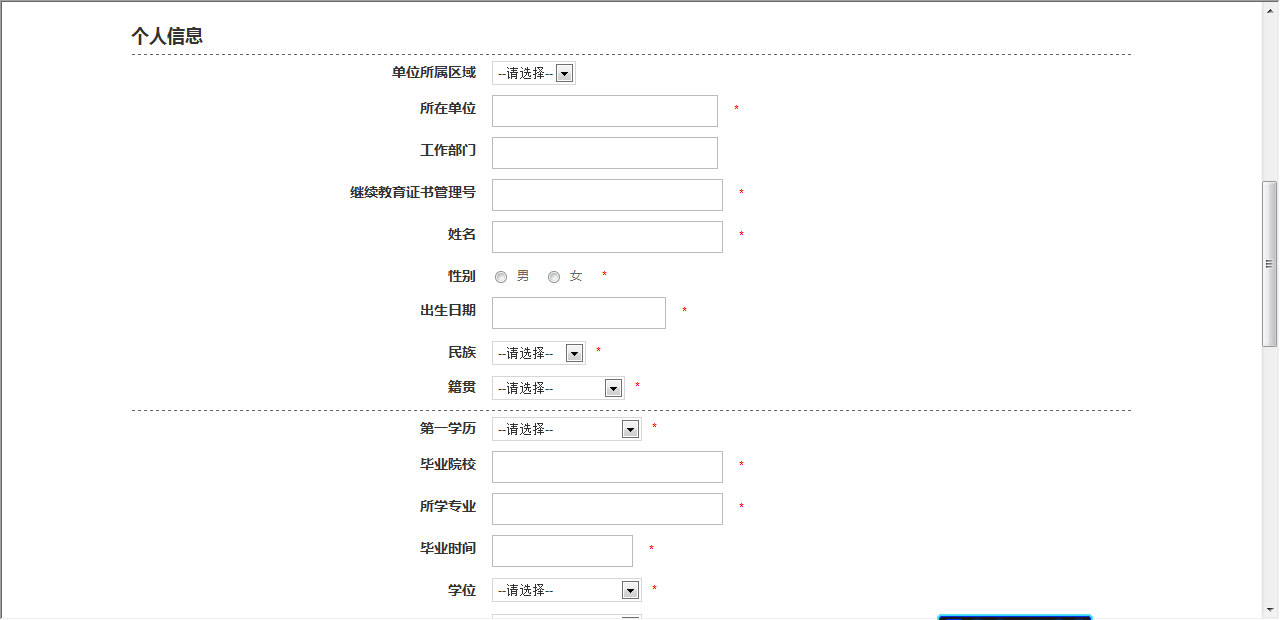Viewport: 1280px width, 620px height.
Task: Focus the 所学专业 text box
Action: pyautogui.click(x=607, y=509)
